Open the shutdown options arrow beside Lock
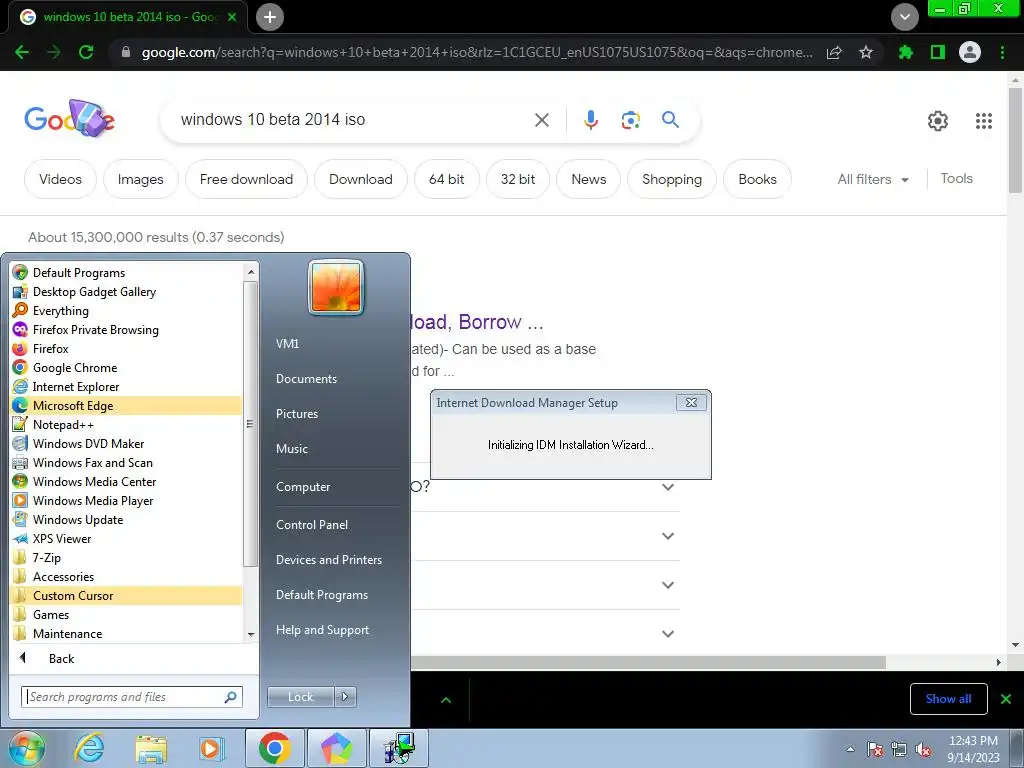Viewport: 1024px width, 768px height. tap(345, 697)
